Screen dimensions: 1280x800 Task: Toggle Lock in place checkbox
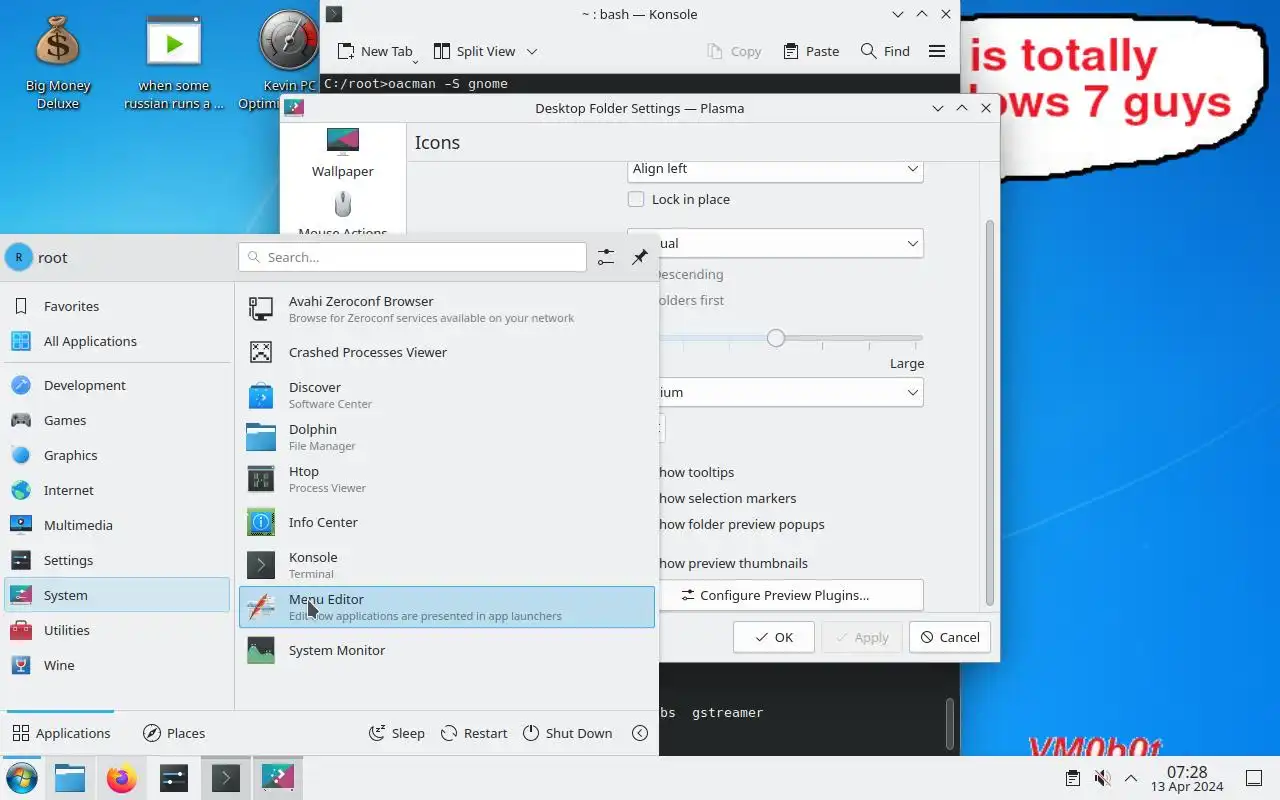[x=636, y=199]
